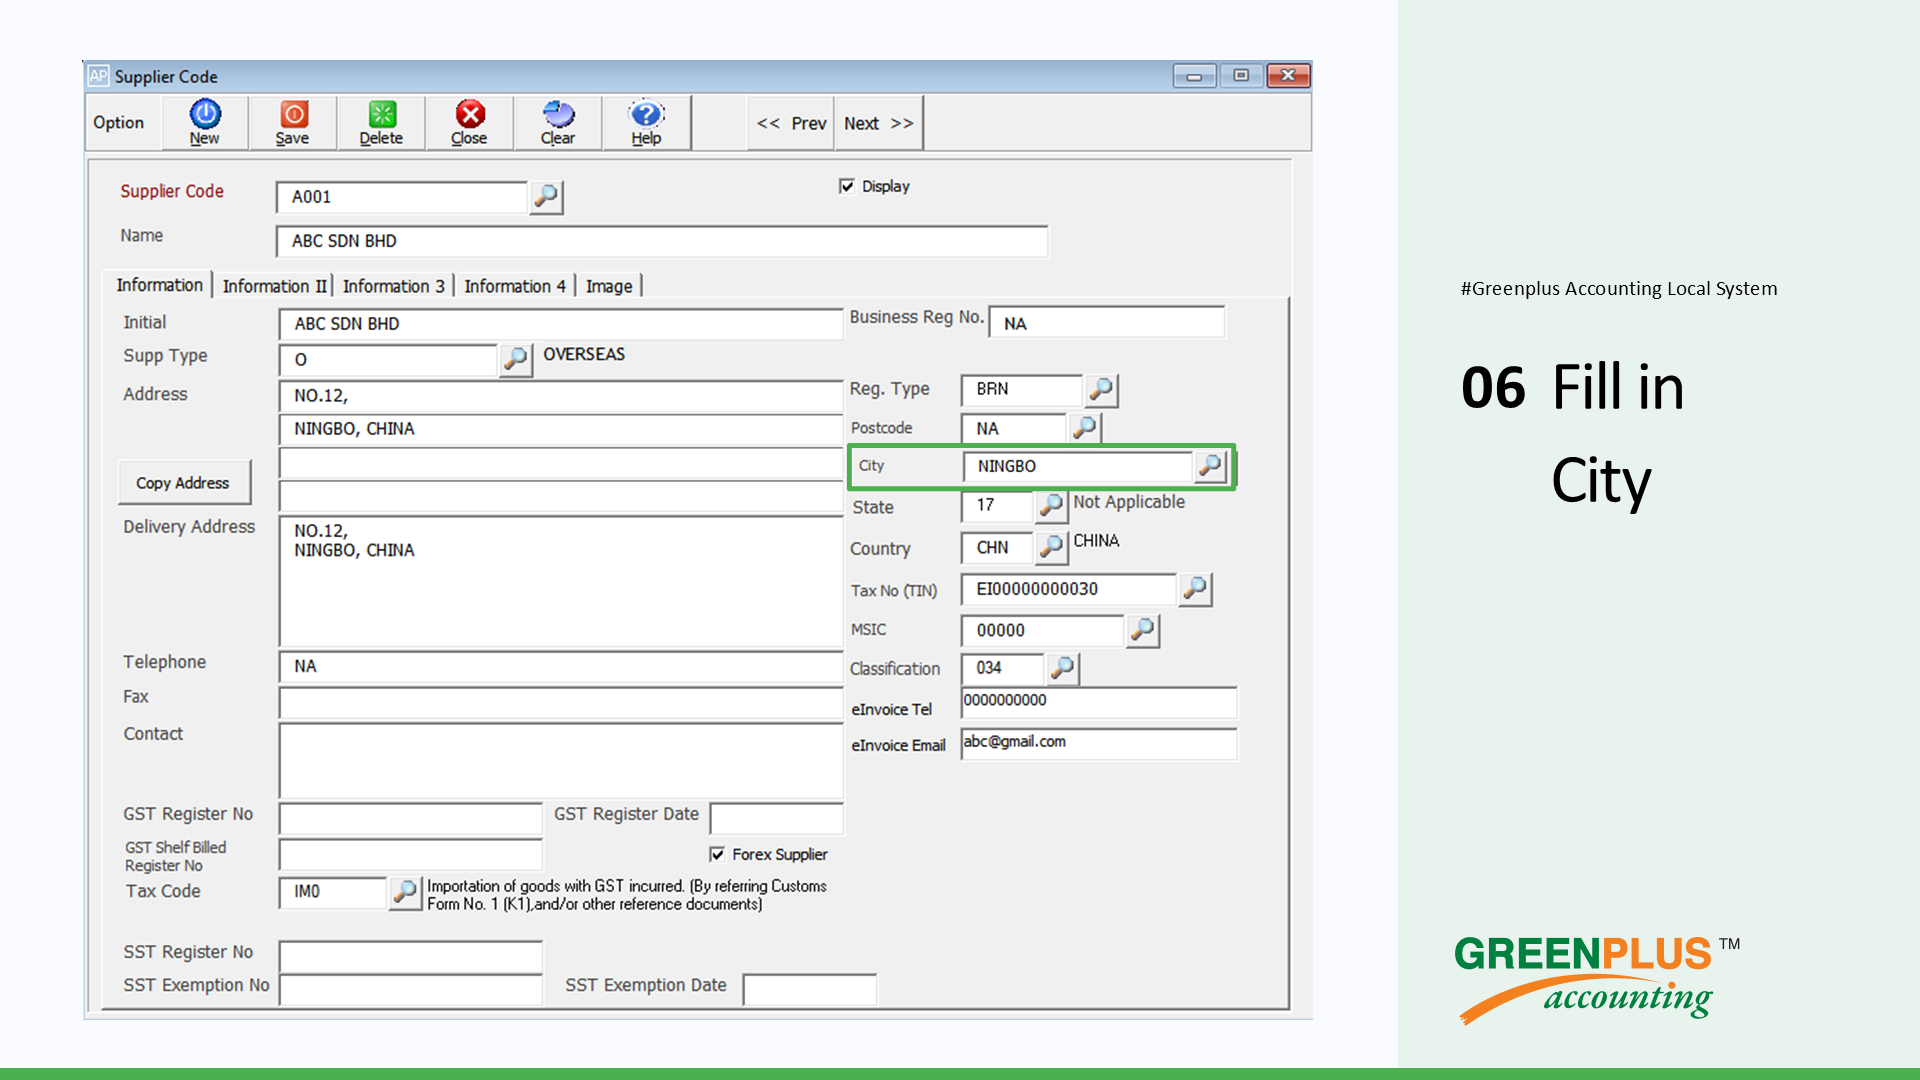The height and width of the screenshot is (1080, 1920).
Task: Click the SST Exemption Date field
Action: pyautogui.click(x=810, y=990)
